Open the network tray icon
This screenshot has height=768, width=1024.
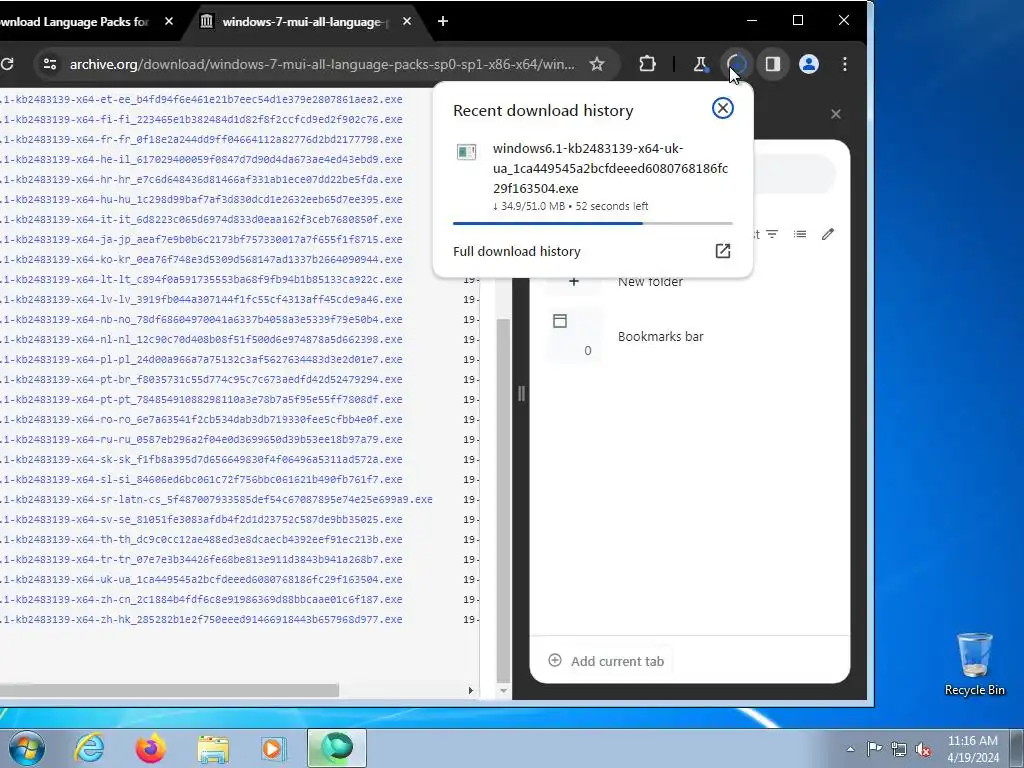pos(899,749)
